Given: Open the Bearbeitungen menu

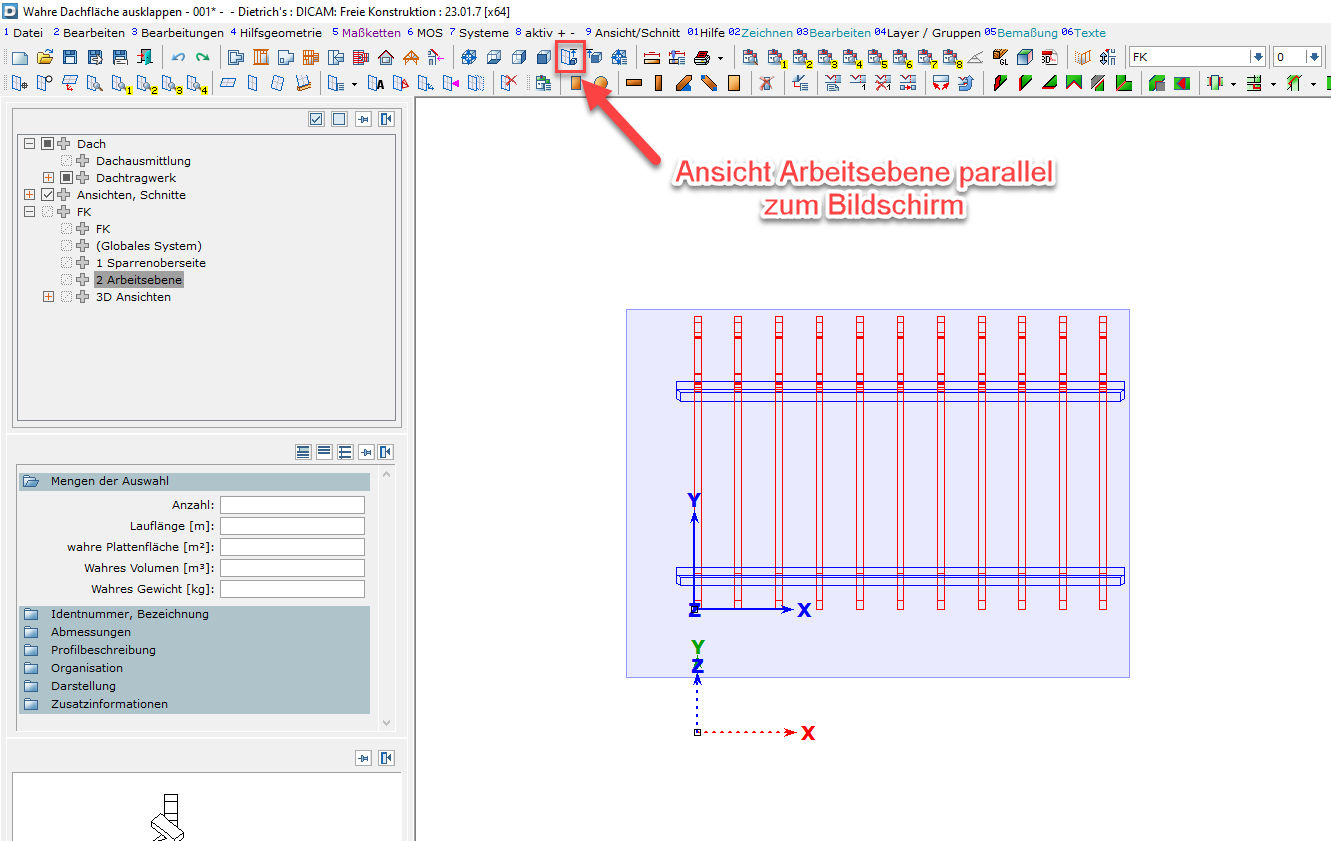Looking at the screenshot, I should [181, 32].
